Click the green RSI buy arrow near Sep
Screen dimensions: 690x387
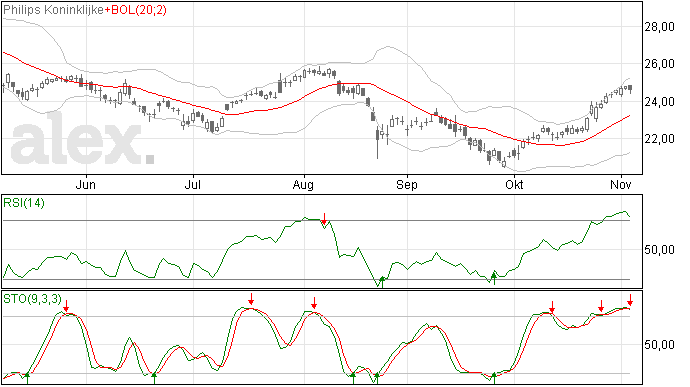382,282
